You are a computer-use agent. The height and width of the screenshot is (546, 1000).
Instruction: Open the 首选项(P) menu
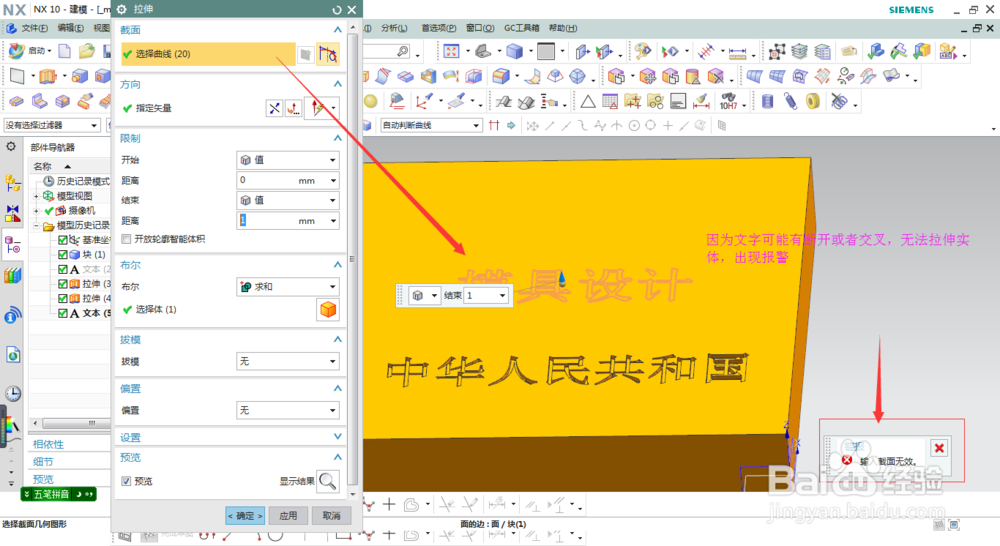coord(439,28)
